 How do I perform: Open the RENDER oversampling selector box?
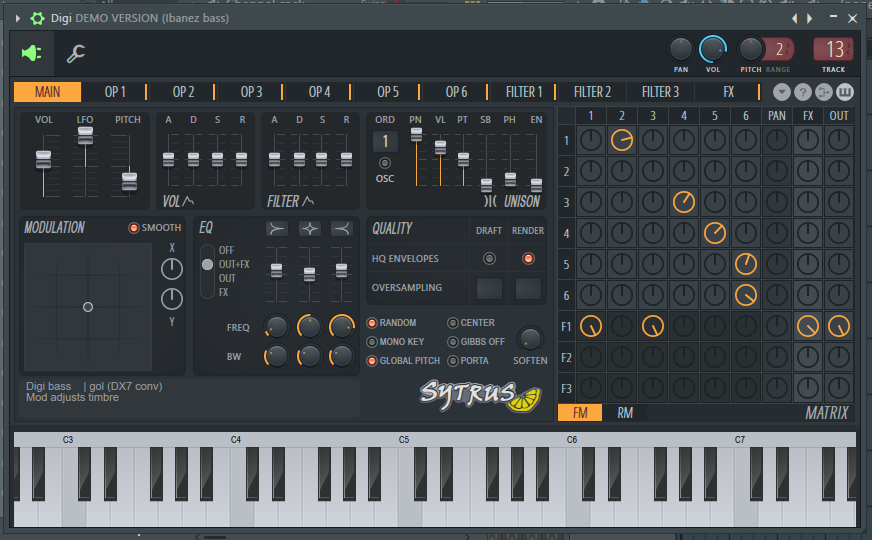pyautogui.click(x=528, y=288)
